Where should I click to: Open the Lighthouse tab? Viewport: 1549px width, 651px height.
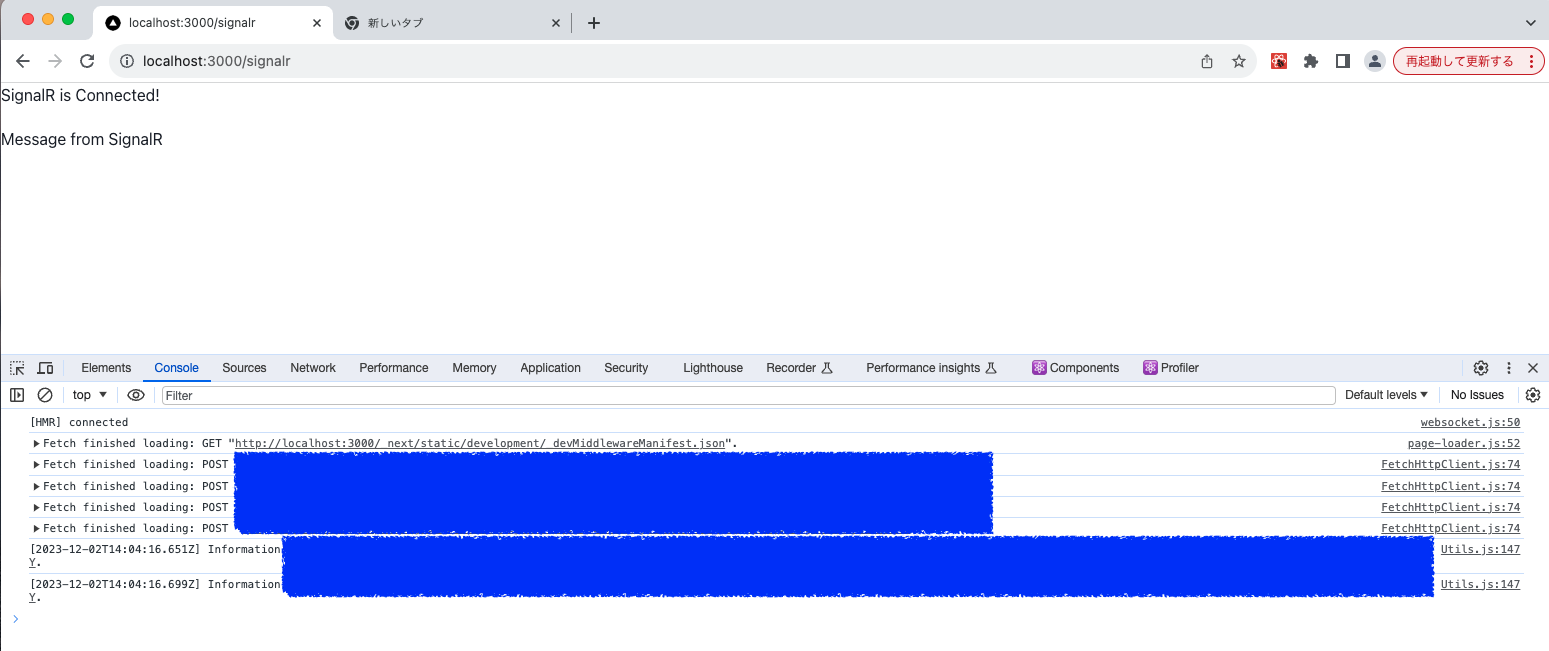coord(713,368)
